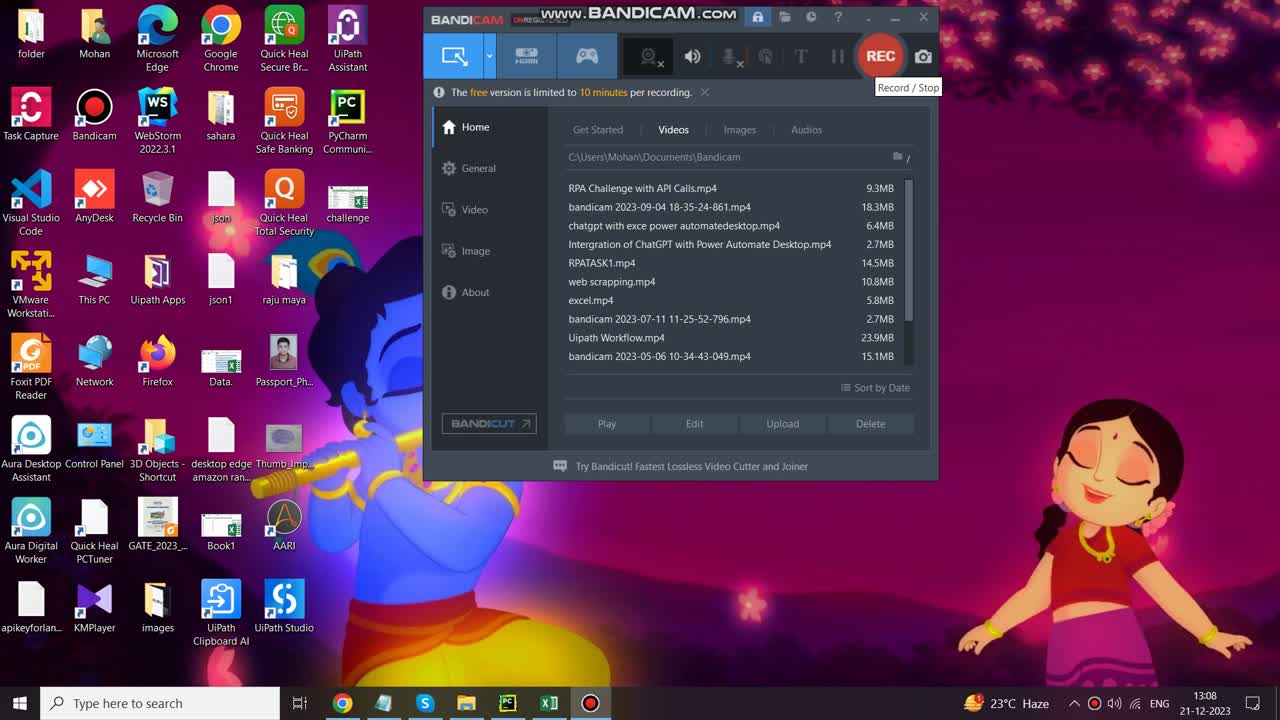Select game recording mode gamepad icon

pyautogui.click(x=587, y=56)
